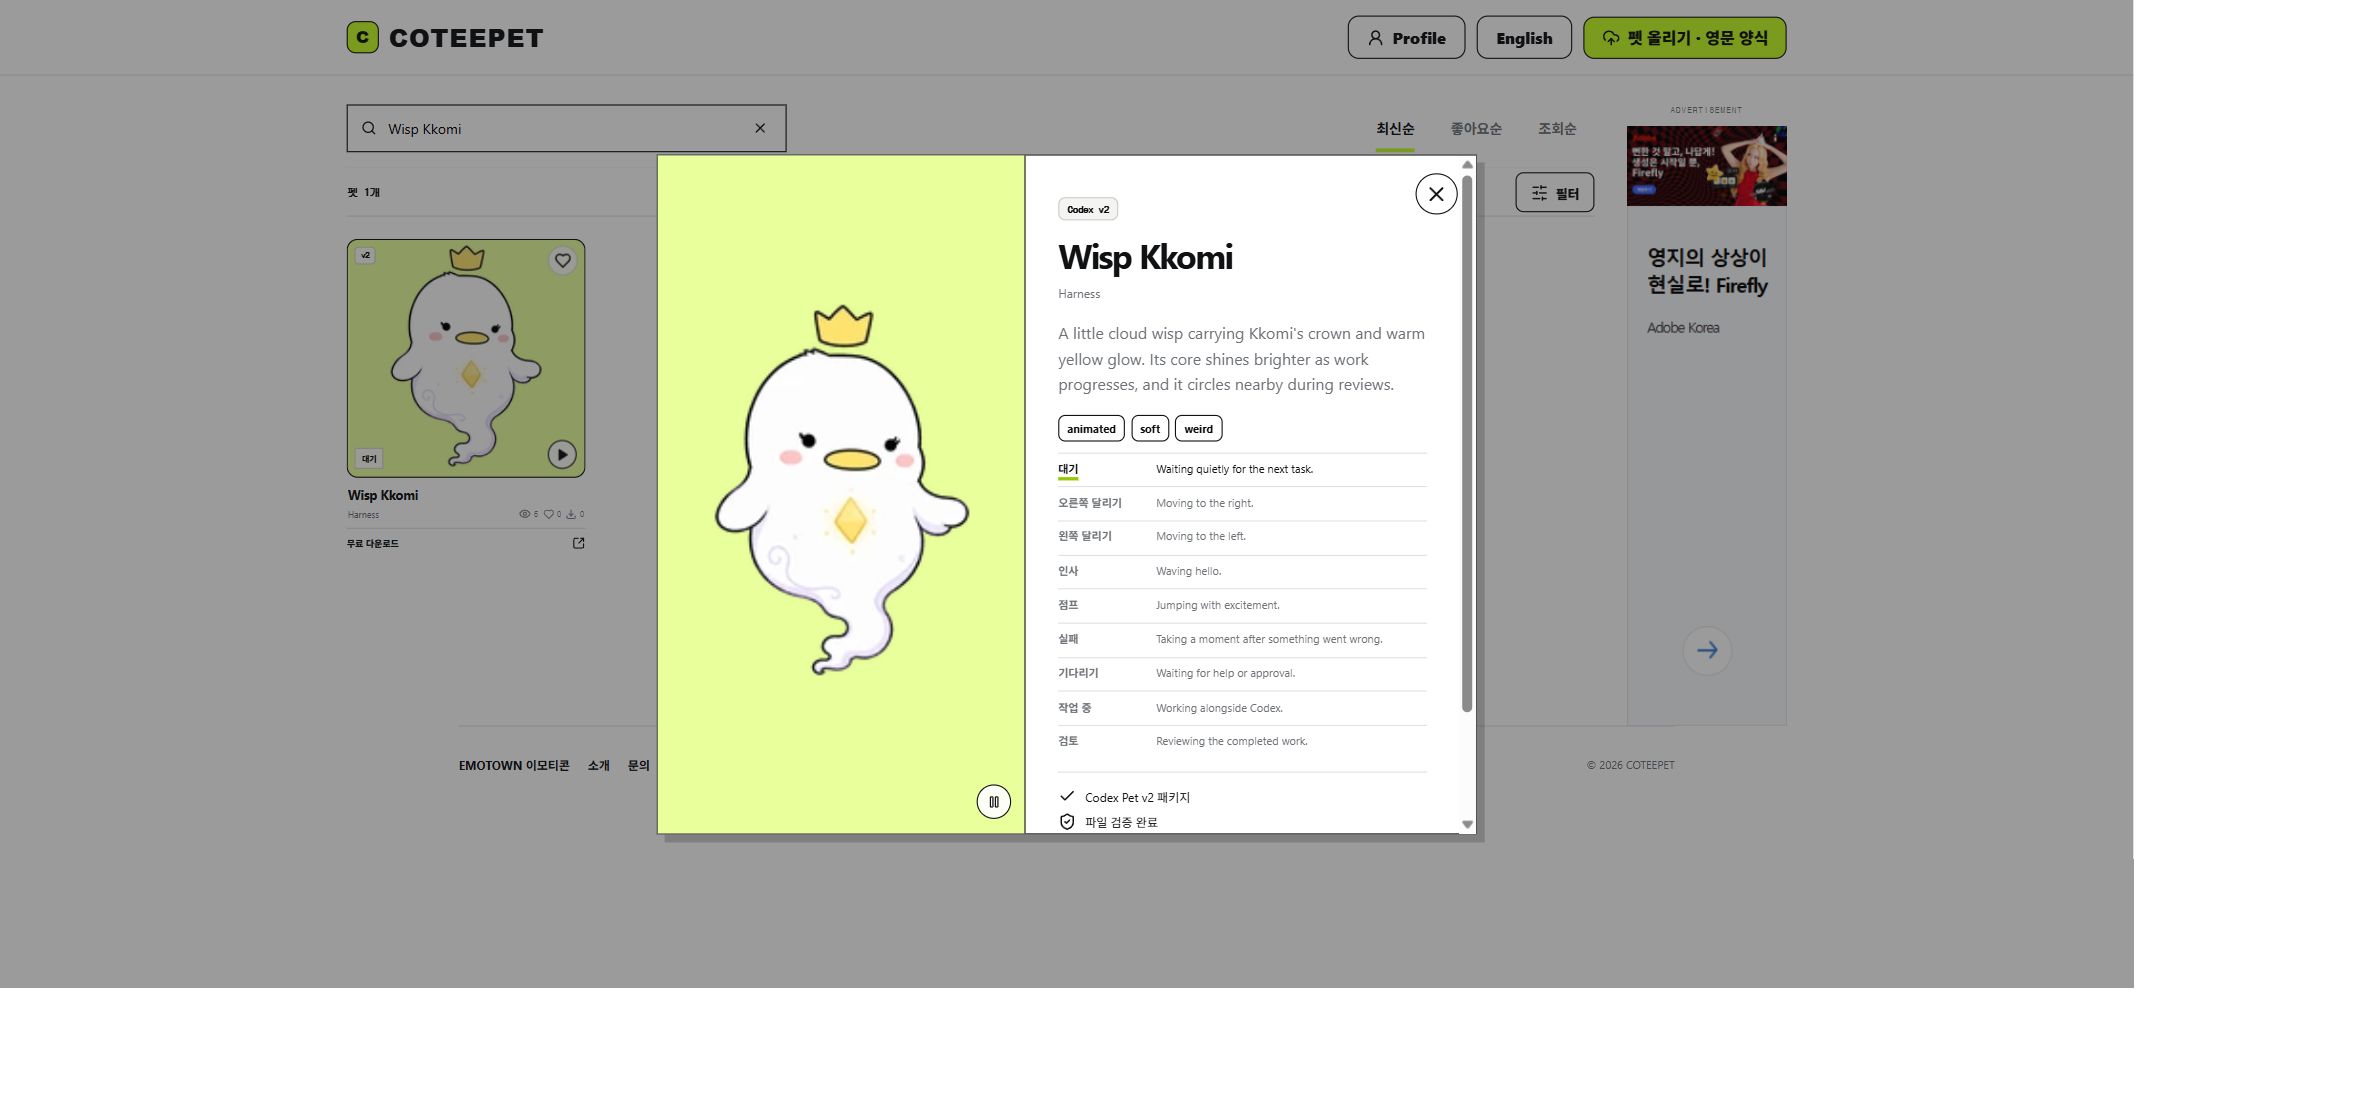The image size is (2370, 1097).
Task: Click the search magnifier icon
Action: 369,128
